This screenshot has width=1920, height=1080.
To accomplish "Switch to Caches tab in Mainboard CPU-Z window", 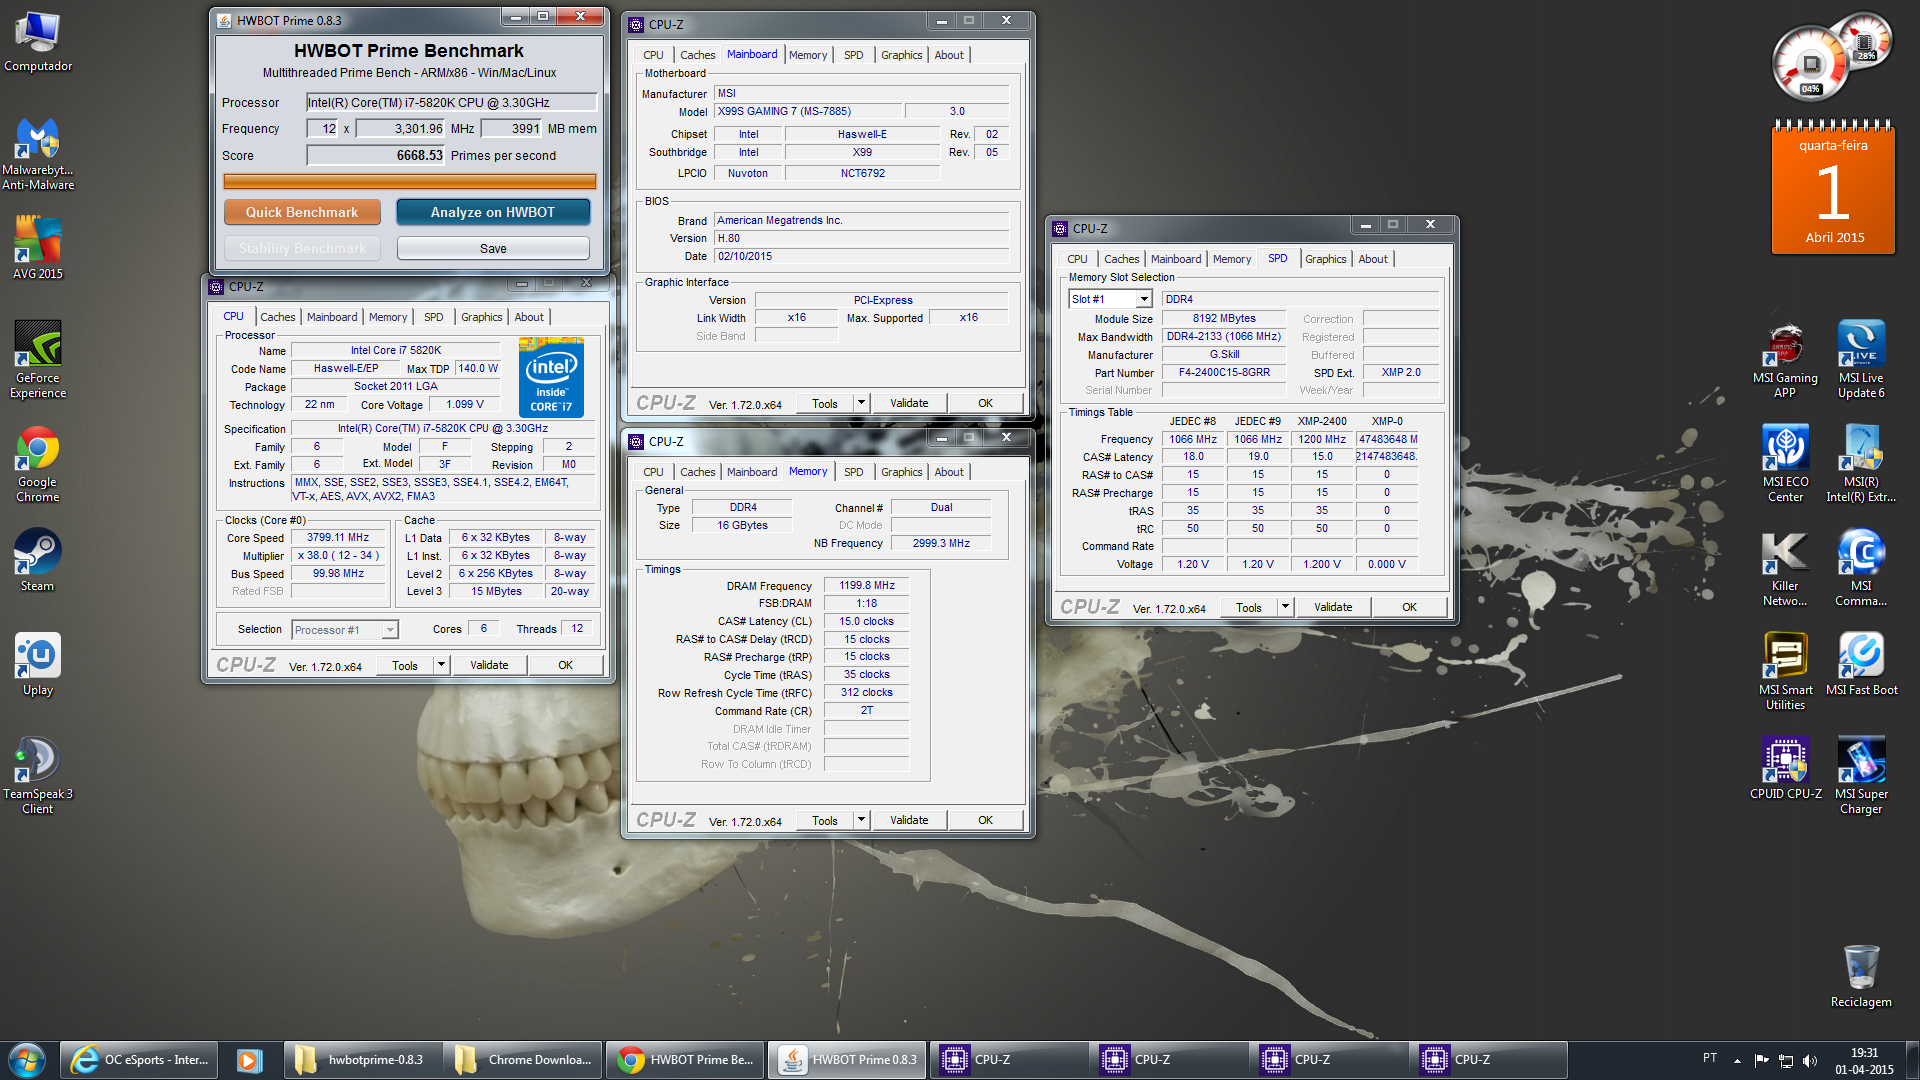I will [697, 55].
